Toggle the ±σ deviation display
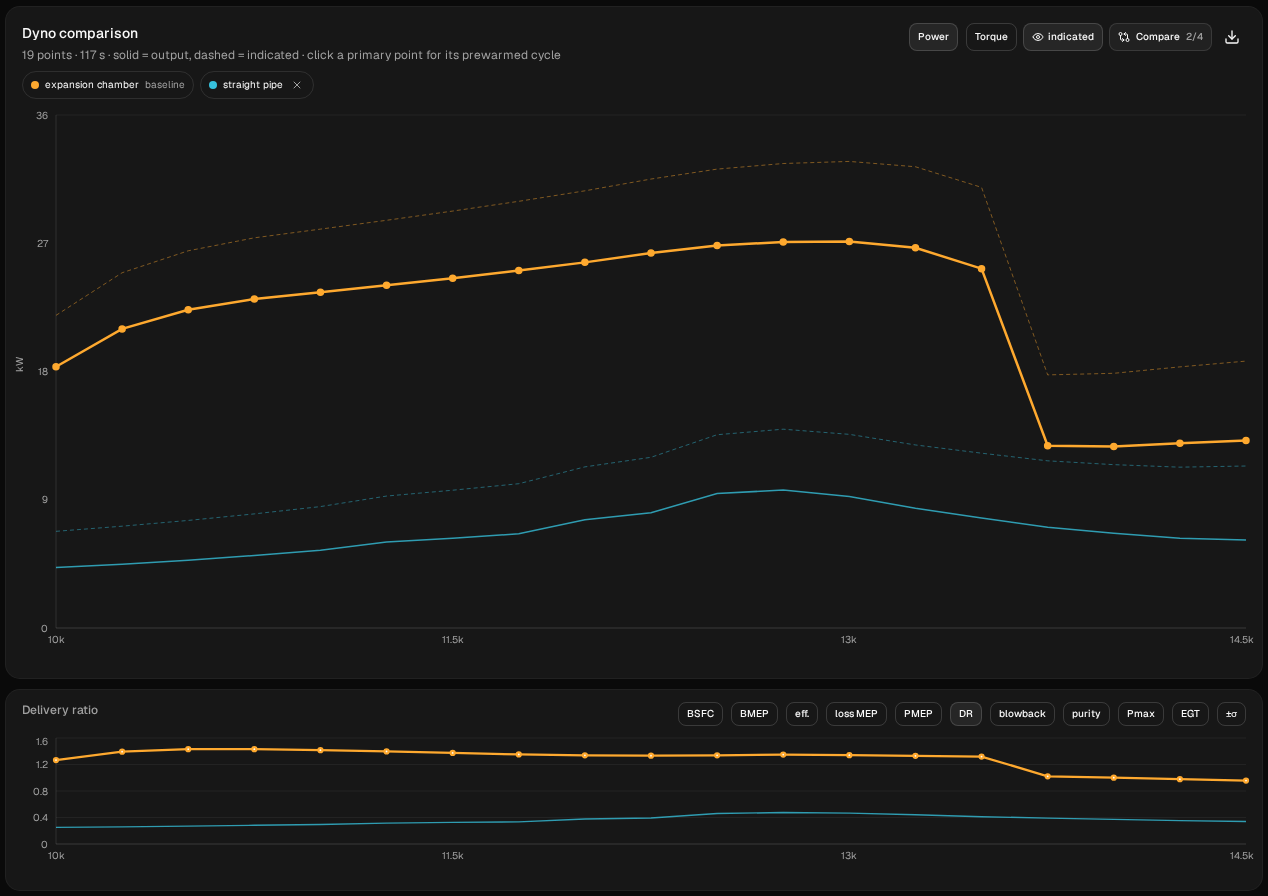 (x=1231, y=714)
